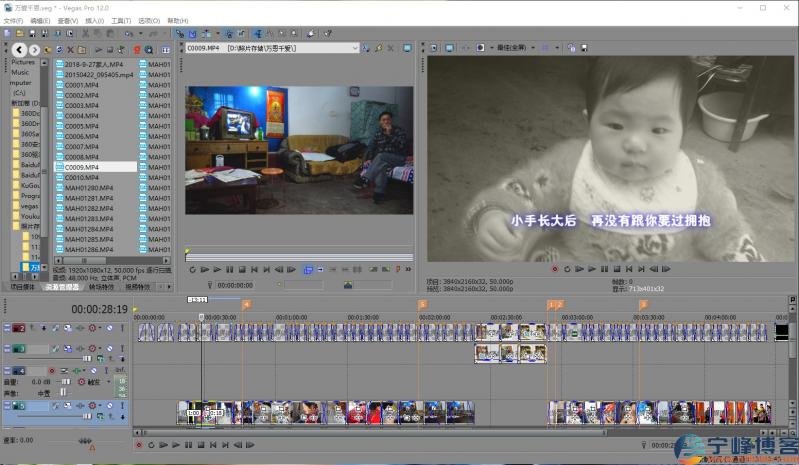The height and width of the screenshot is (465, 799).
Task: Solo track 2 with exclamation icon
Action: click(x=122, y=329)
